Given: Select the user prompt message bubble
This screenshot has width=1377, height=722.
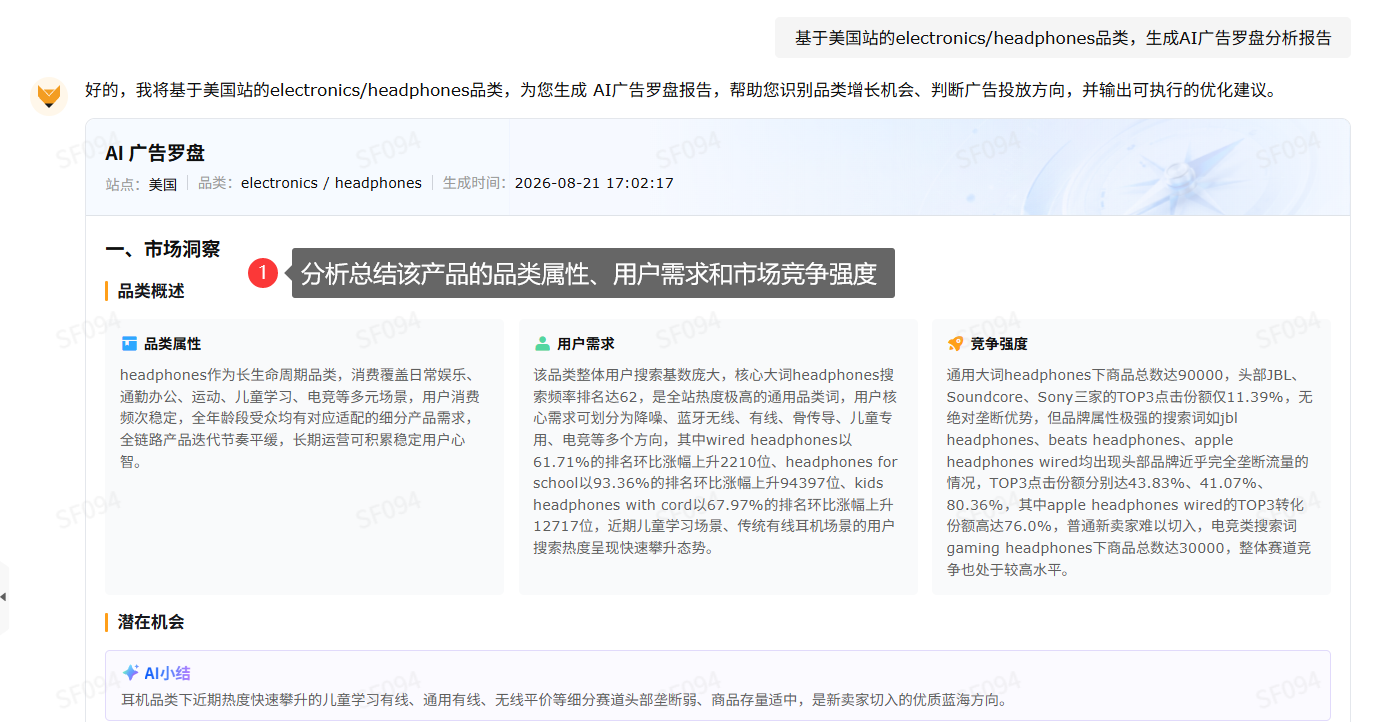Looking at the screenshot, I should (x=1063, y=38).
